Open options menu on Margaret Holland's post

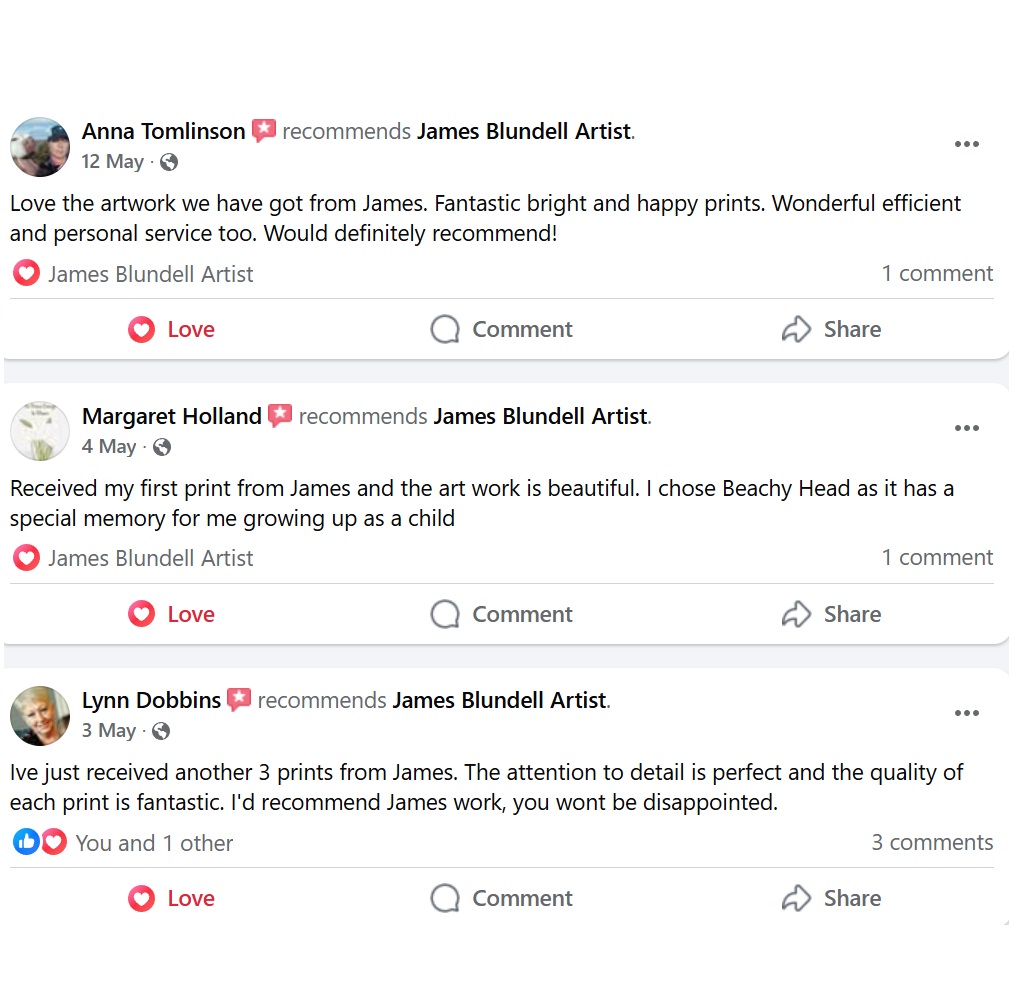coord(966,428)
